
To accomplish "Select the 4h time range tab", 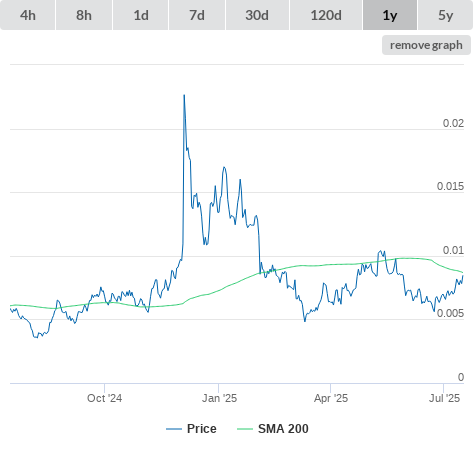I will pyautogui.click(x=27, y=15).
